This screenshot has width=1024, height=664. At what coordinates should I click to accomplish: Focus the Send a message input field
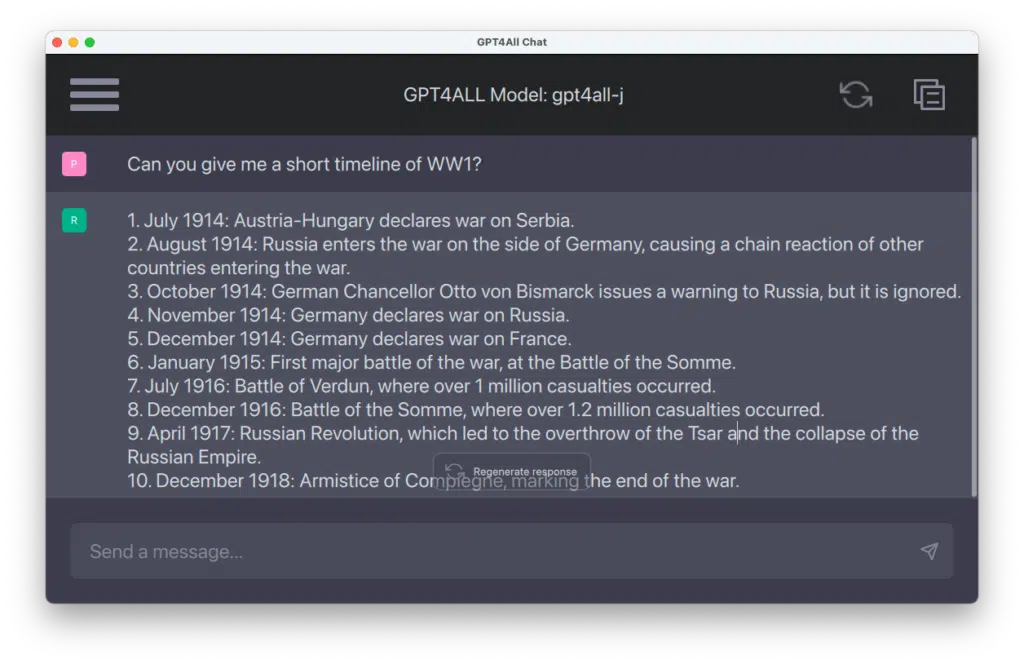511,551
